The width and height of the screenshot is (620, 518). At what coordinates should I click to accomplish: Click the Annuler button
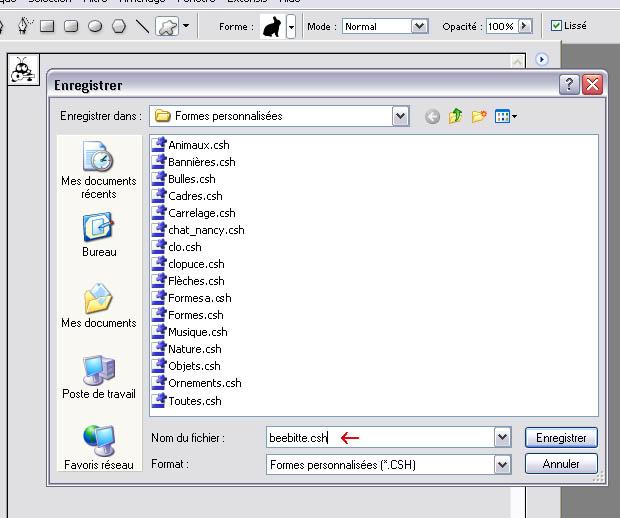click(x=561, y=463)
